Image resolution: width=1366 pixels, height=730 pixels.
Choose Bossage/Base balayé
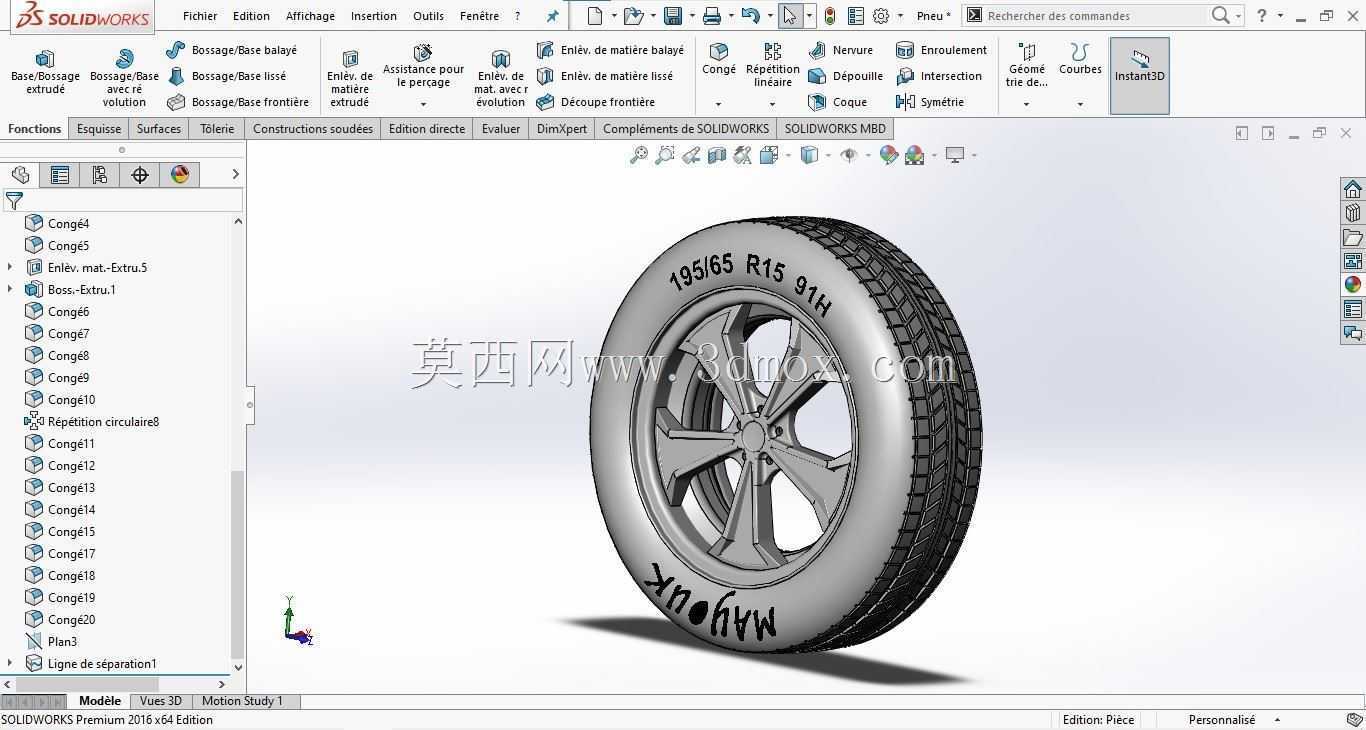pos(232,50)
